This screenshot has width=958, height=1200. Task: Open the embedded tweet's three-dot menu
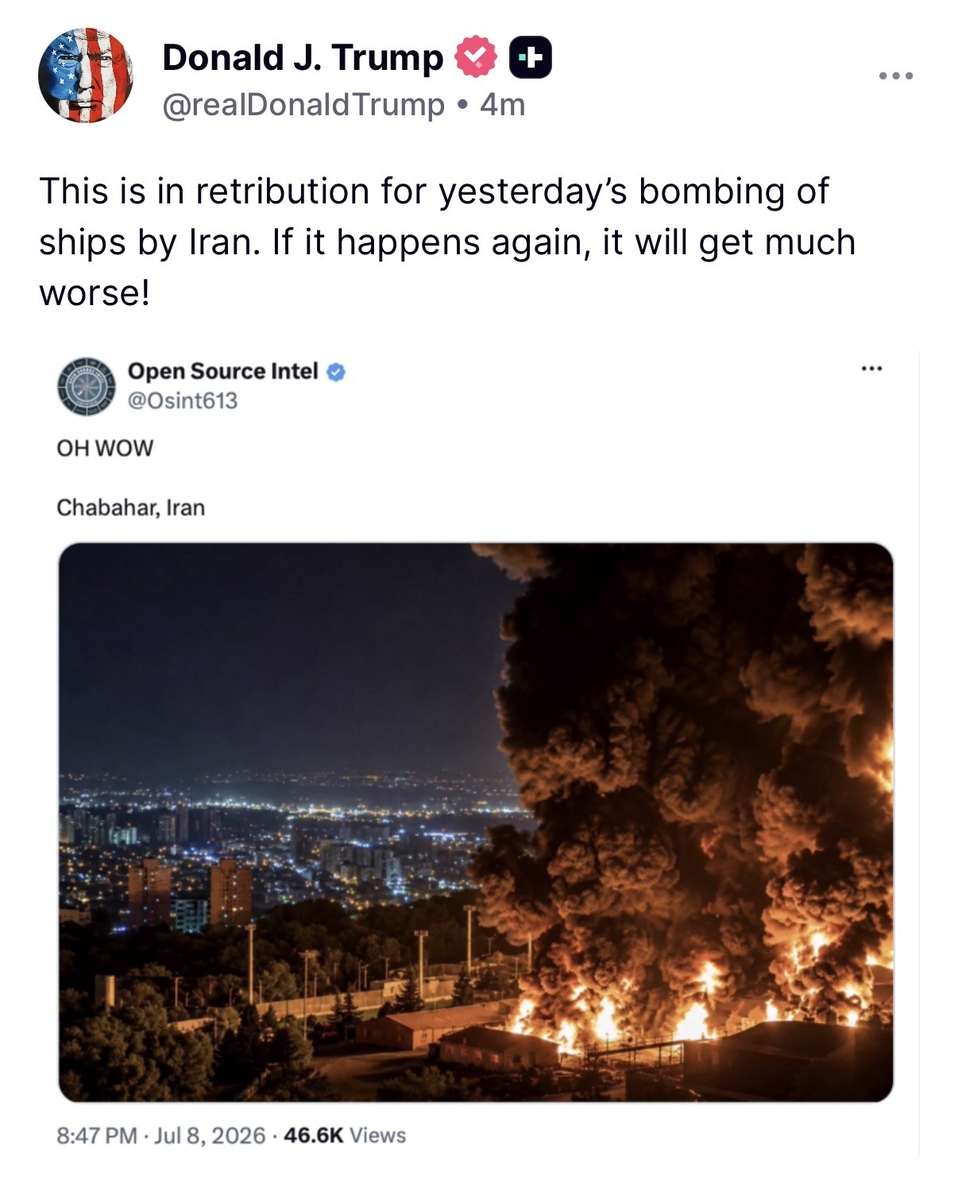click(x=872, y=369)
